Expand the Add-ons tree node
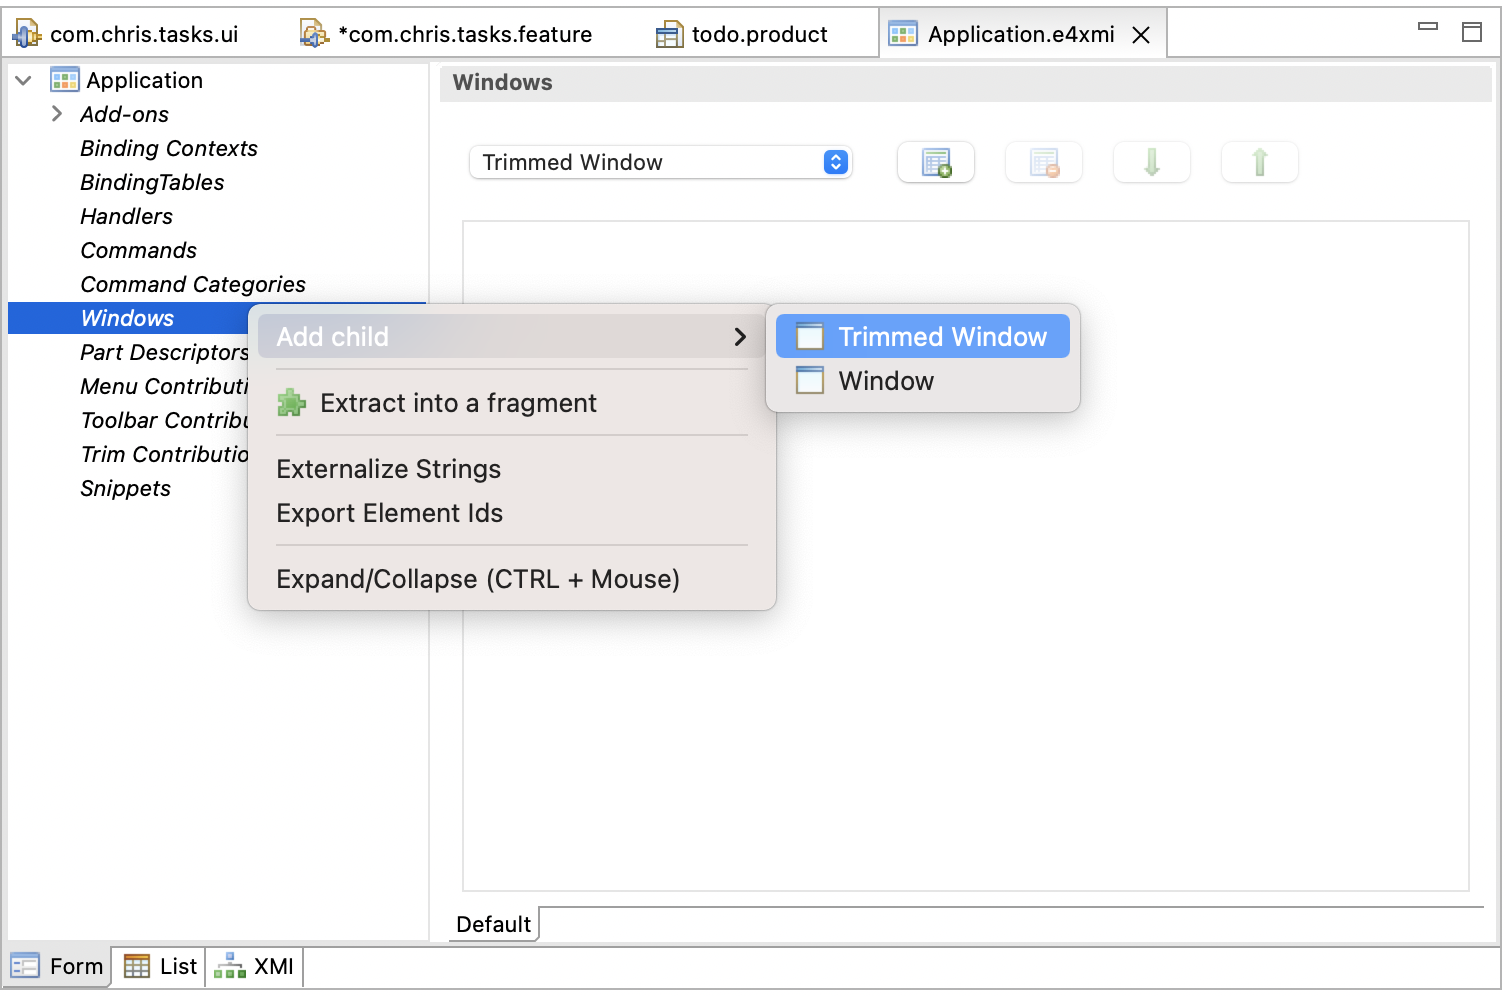 (x=57, y=114)
